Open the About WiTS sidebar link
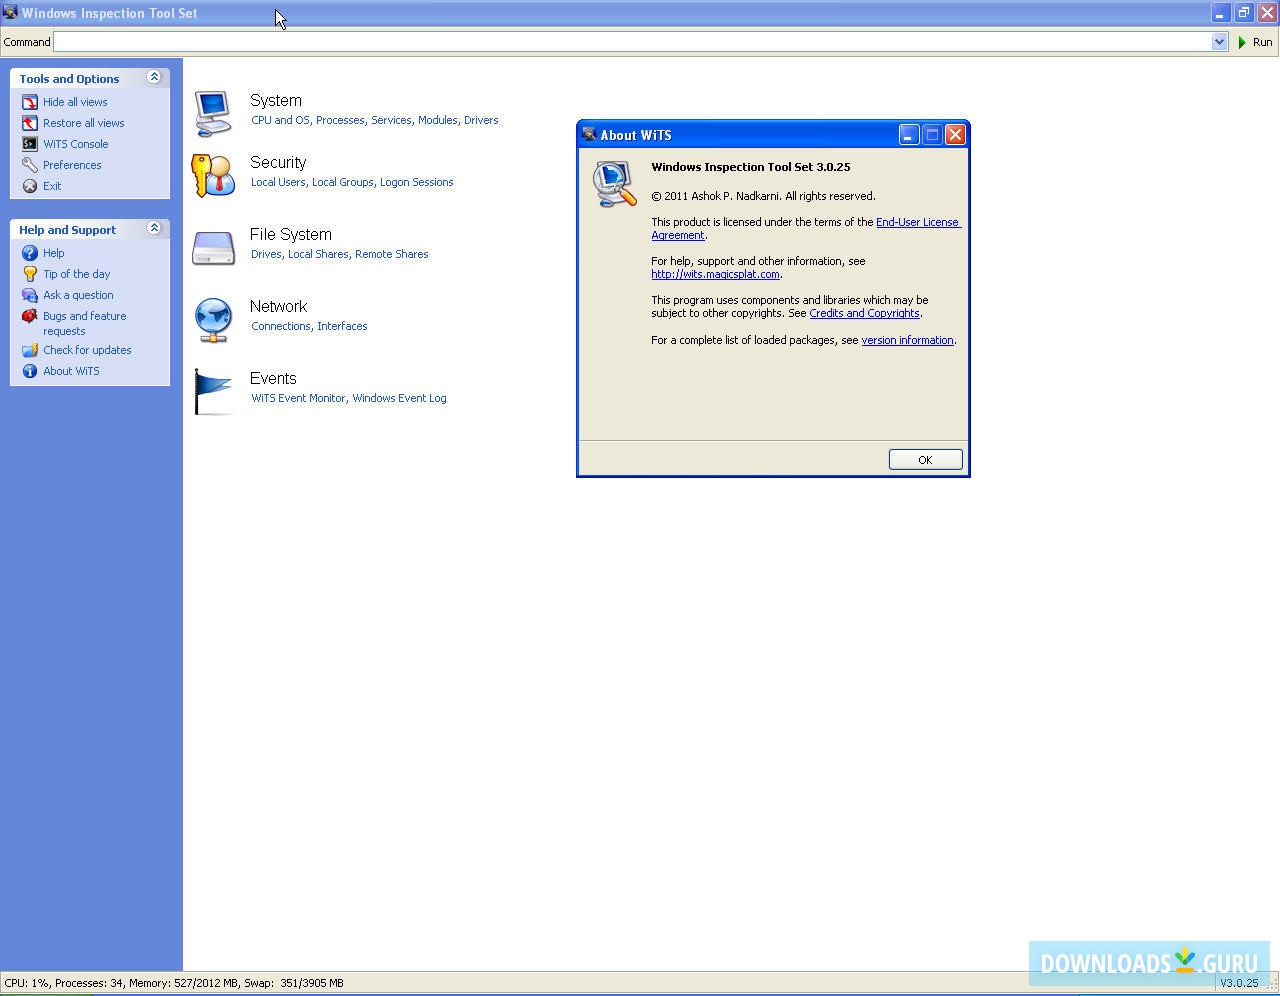The width and height of the screenshot is (1280, 996). pyautogui.click(x=71, y=371)
